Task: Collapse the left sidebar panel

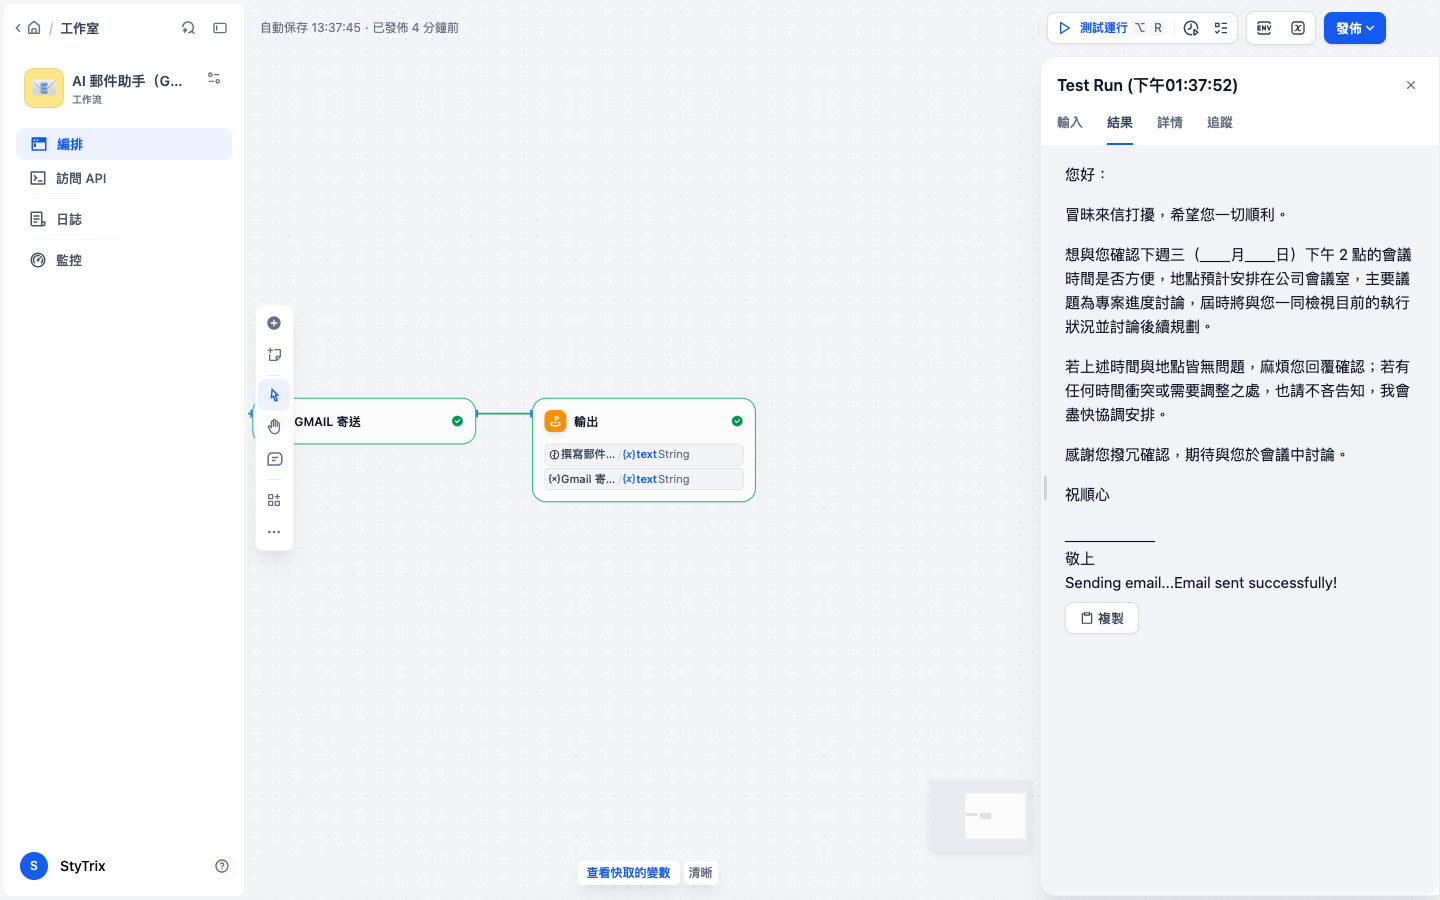Action: [220, 28]
